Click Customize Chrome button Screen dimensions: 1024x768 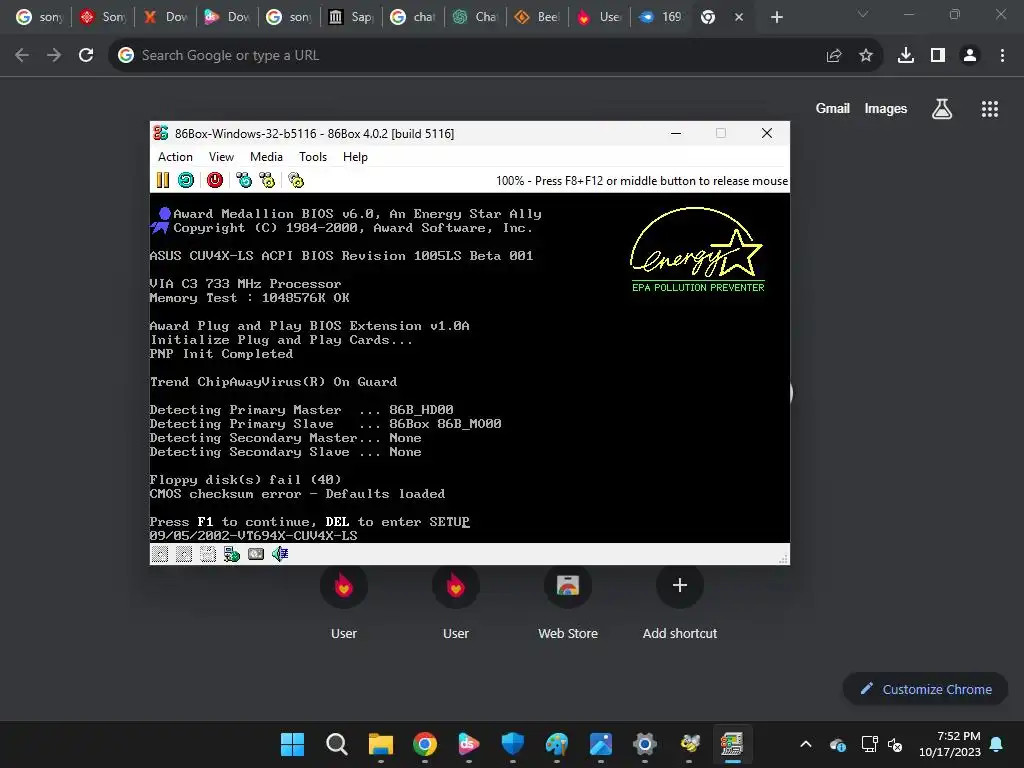click(925, 689)
